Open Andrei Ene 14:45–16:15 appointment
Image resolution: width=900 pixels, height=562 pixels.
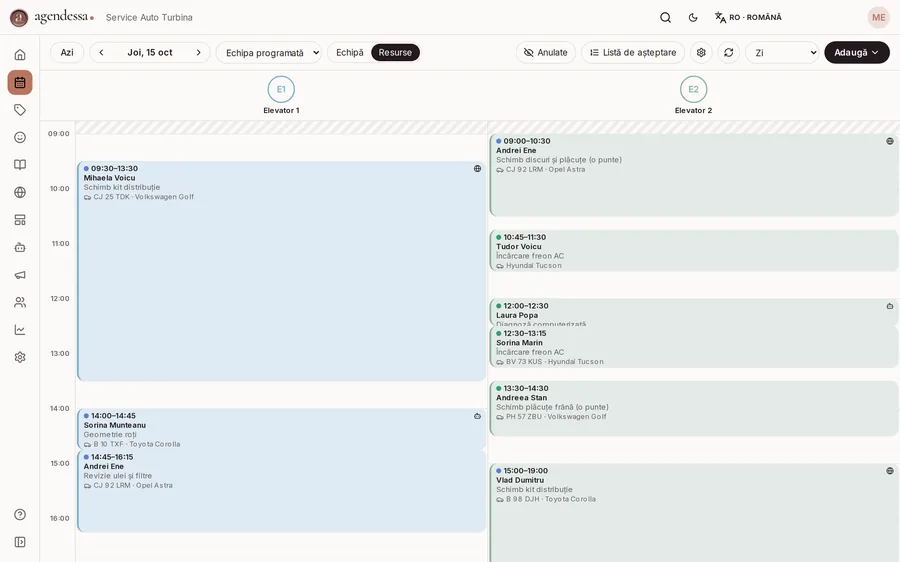pyautogui.click(x=281, y=491)
